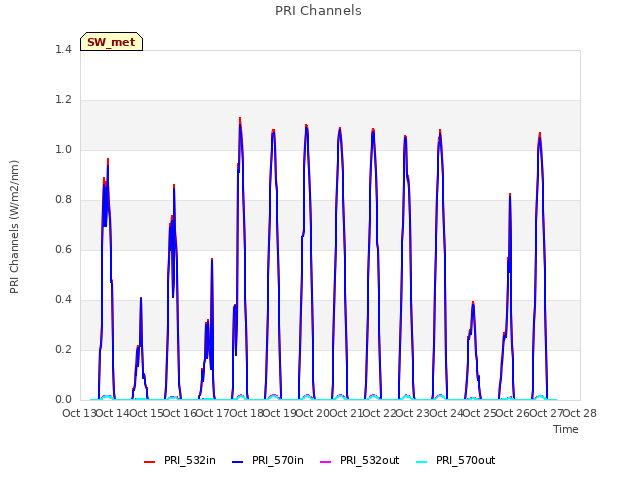The image size is (640, 480).
Task: Click the 0.0 y-axis tick label
Action: pos(63,400)
